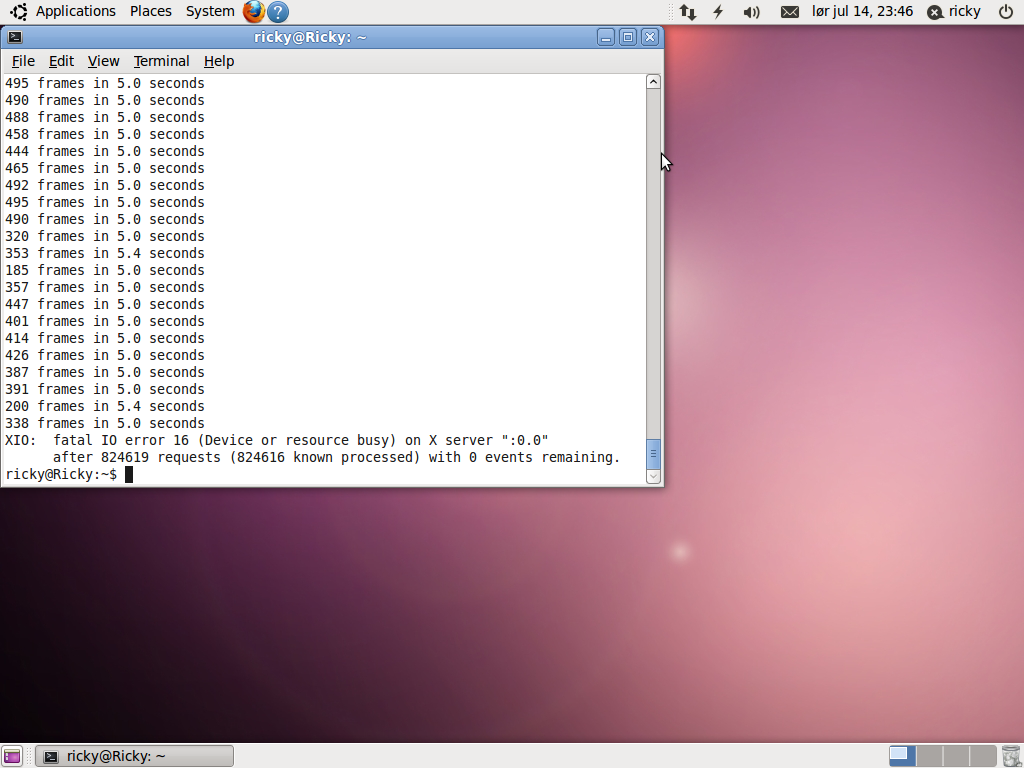Click the line '338 frames in 5.0 seconds'
This screenshot has height=768, width=1024.
coord(104,423)
